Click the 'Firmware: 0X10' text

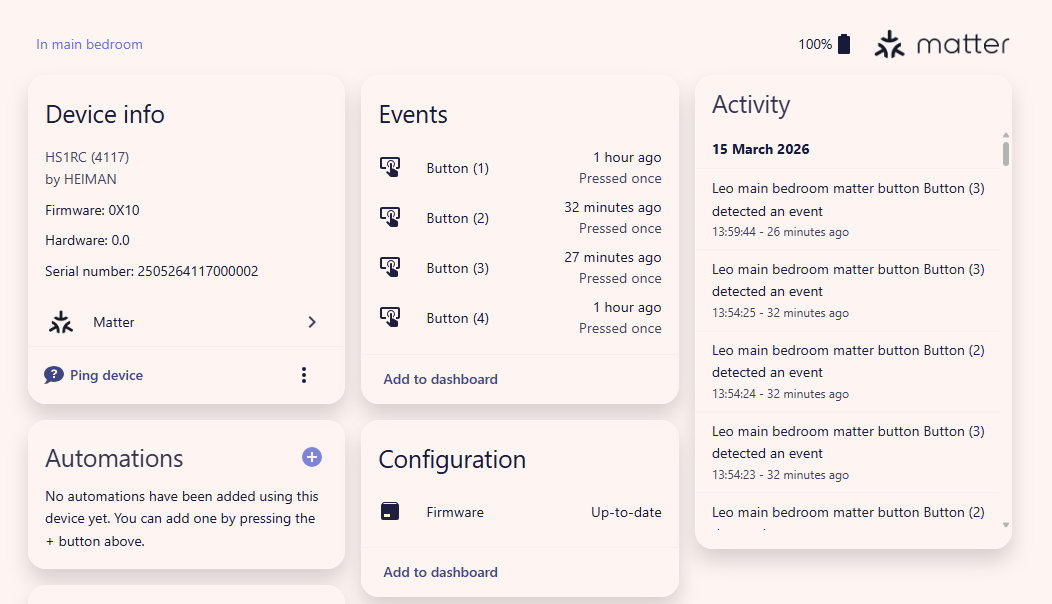93,210
